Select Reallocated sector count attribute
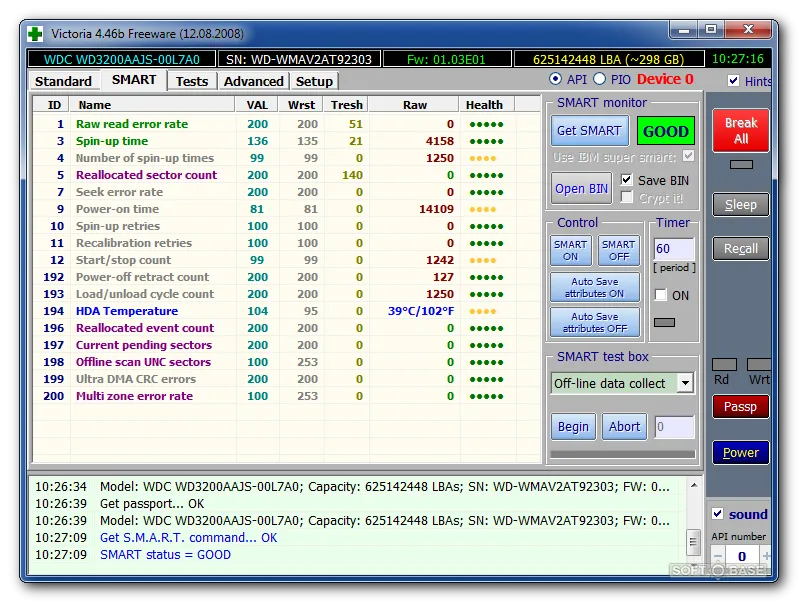 (x=288, y=175)
